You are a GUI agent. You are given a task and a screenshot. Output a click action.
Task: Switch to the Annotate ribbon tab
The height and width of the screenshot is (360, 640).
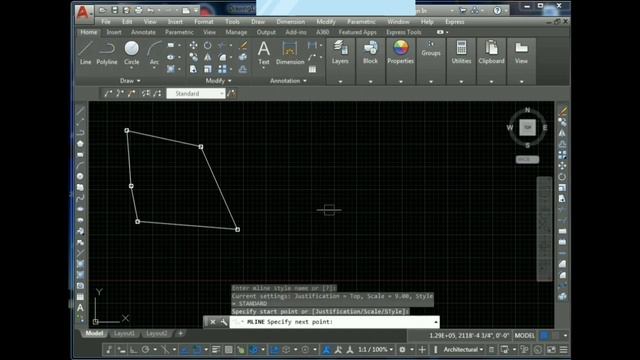pyautogui.click(x=143, y=32)
